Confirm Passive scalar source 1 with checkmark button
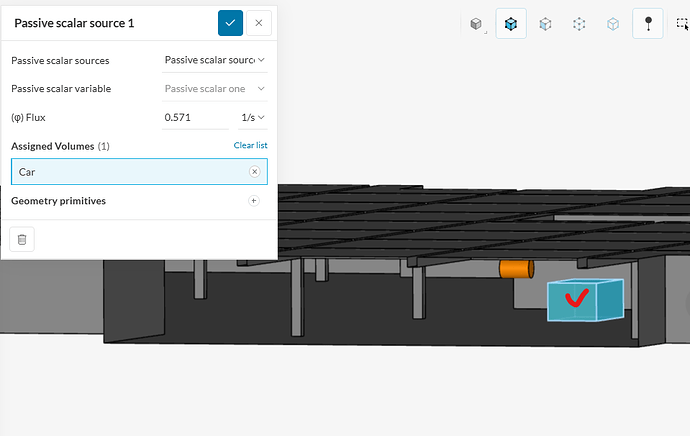 (x=230, y=23)
